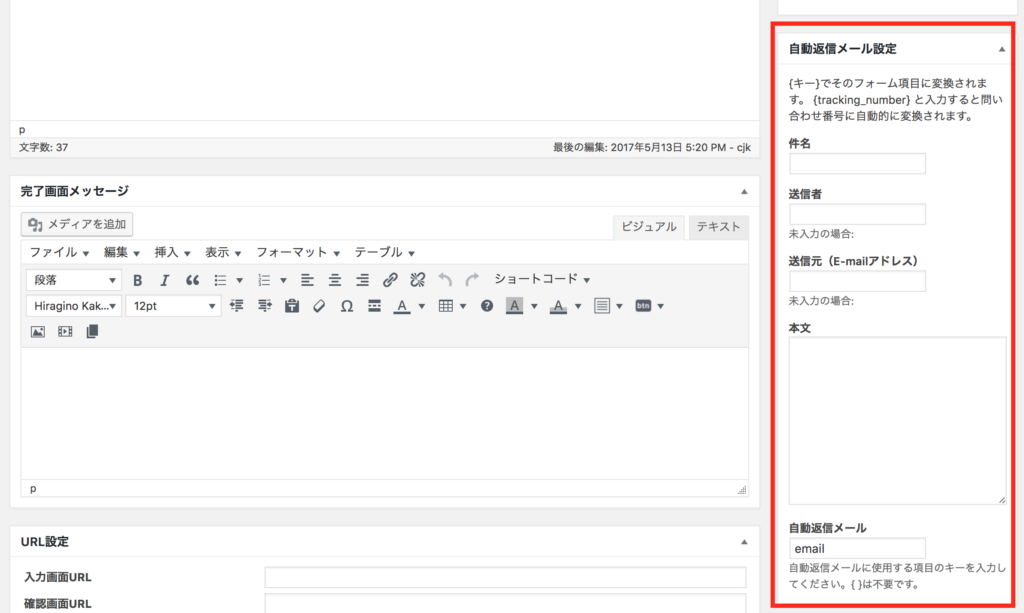
Task: Open the ファイル menu
Action: point(59,252)
